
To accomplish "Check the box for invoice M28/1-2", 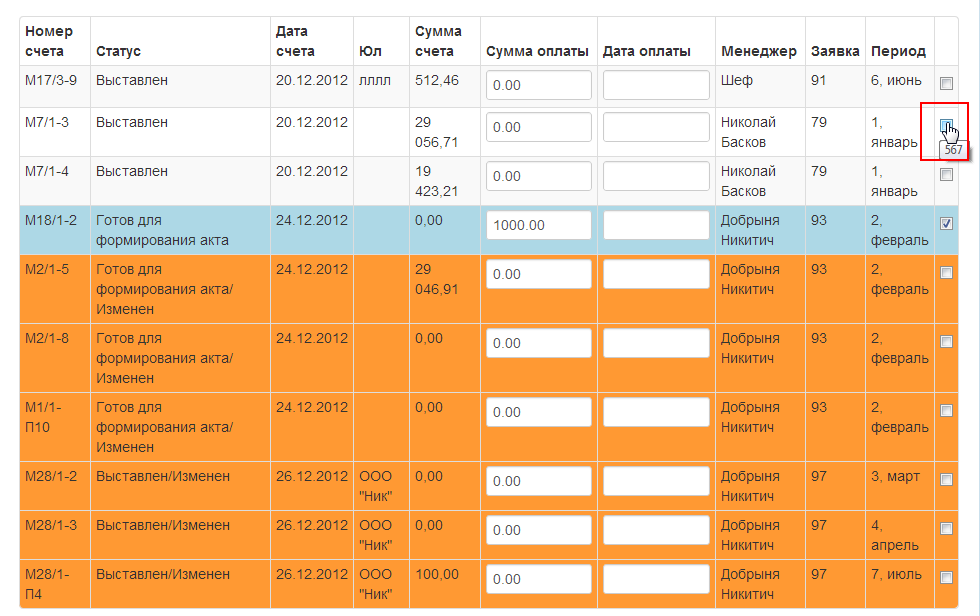I will click(x=946, y=479).
